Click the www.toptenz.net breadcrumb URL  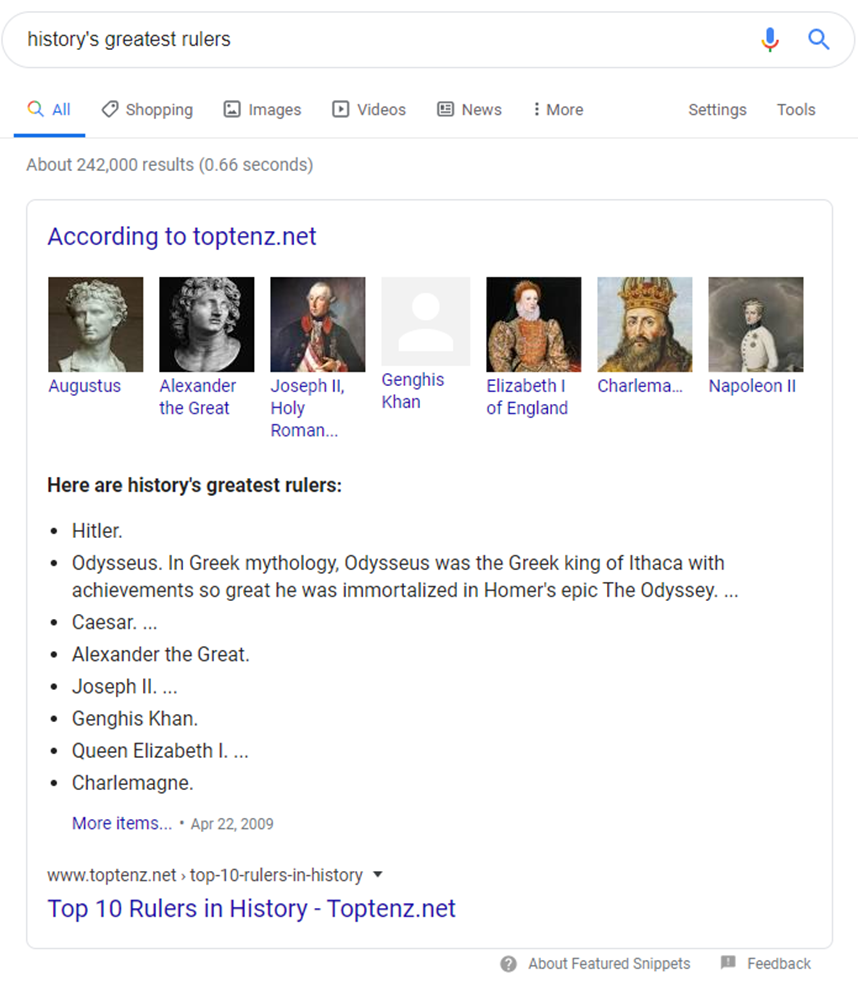click(x=205, y=875)
